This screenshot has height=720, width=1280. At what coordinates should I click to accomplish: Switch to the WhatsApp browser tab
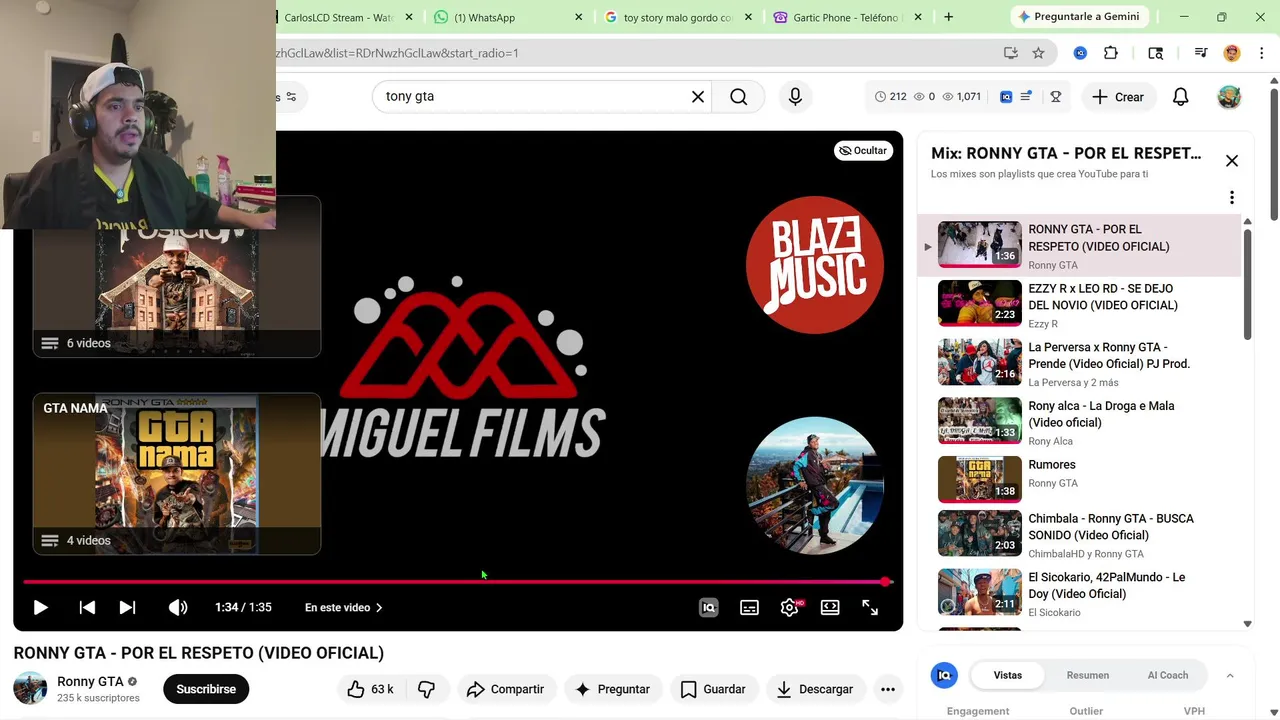point(508,17)
